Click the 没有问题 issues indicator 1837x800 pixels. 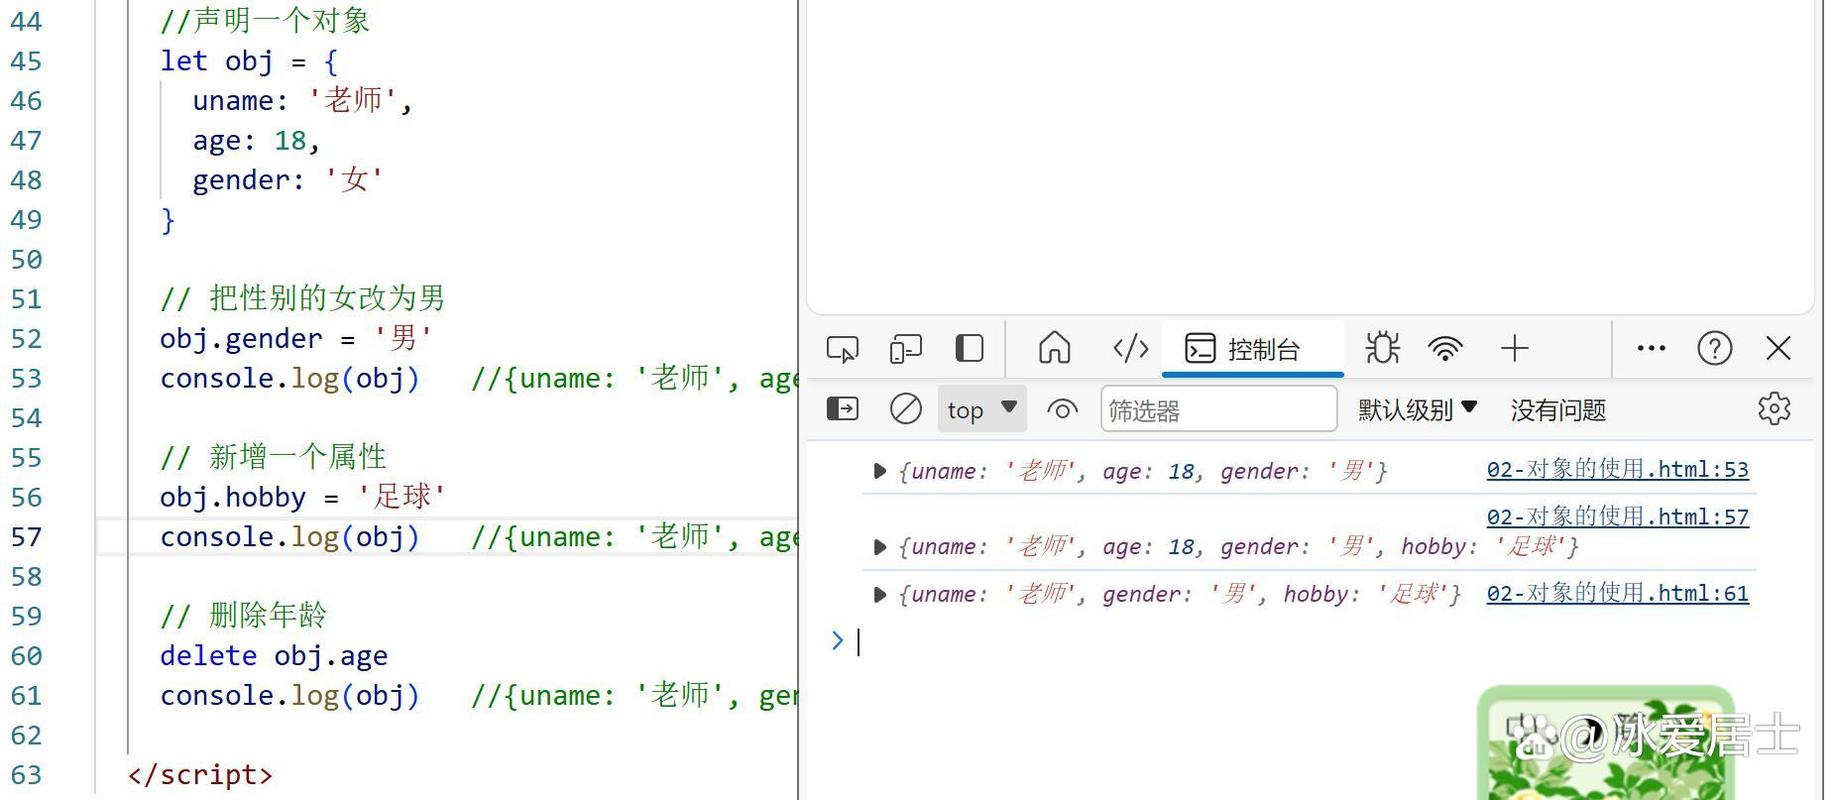click(1558, 410)
